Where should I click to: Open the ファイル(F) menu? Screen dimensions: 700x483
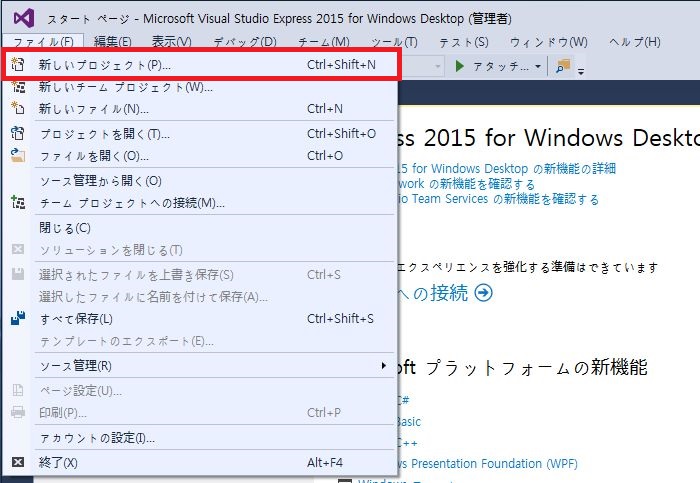pyautogui.click(x=43, y=42)
